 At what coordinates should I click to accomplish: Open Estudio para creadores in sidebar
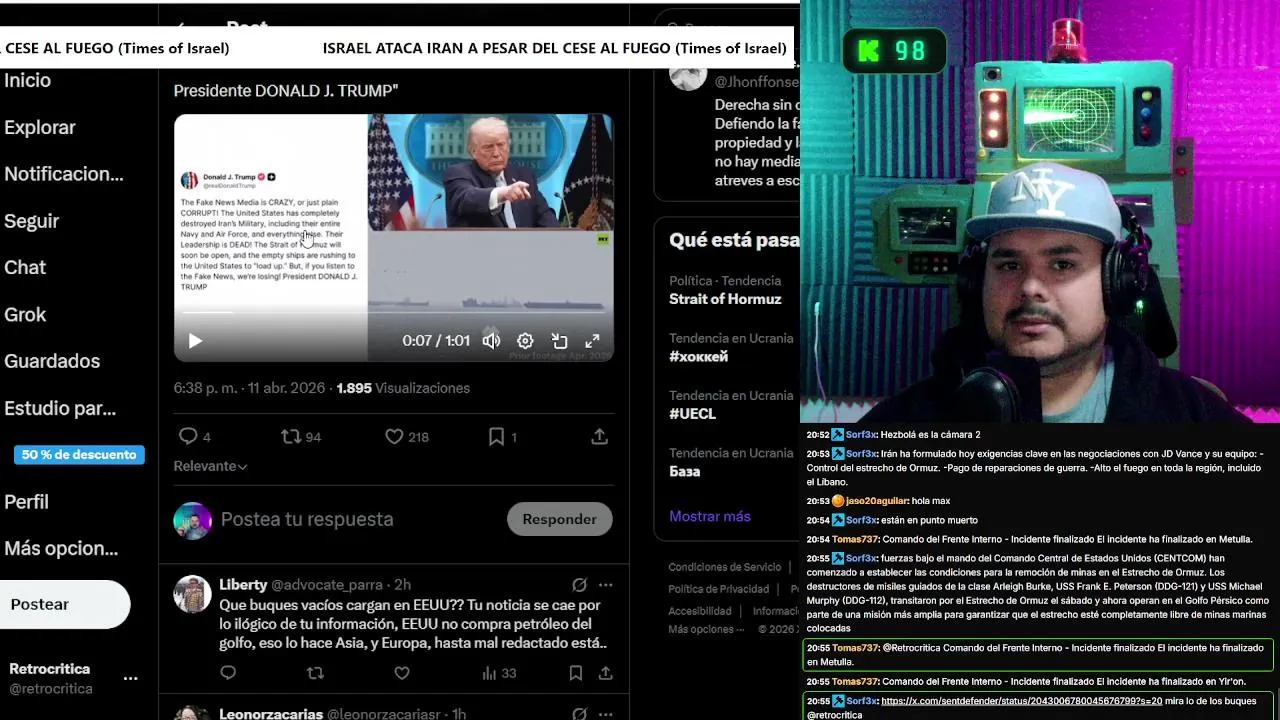60,408
